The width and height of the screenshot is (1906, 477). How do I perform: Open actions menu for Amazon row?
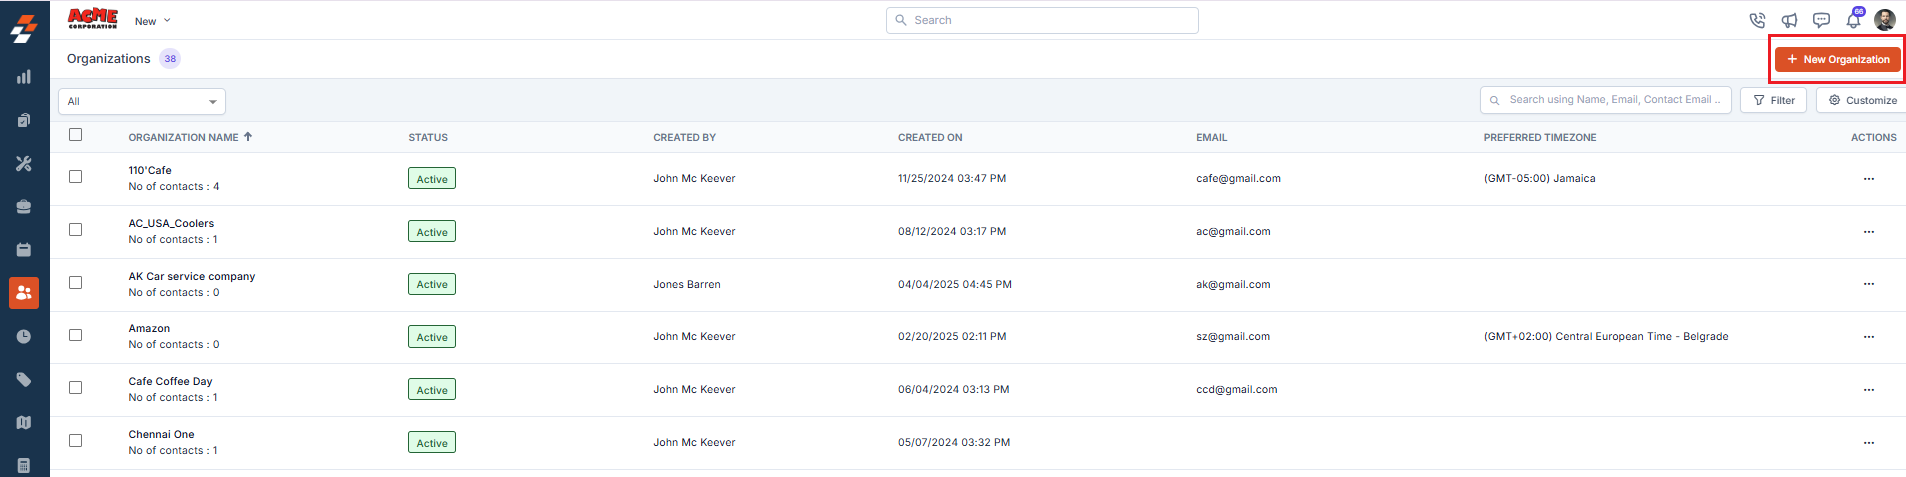tap(1869, 337)
